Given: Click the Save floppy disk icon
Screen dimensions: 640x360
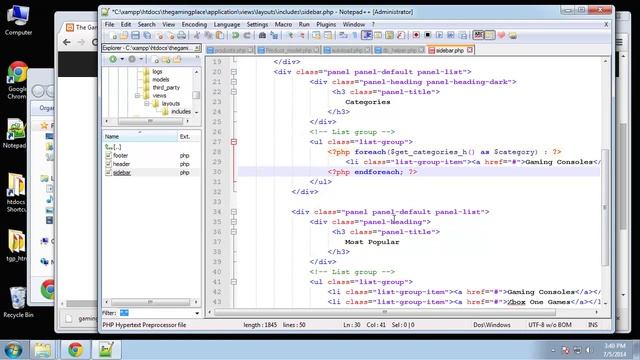Looking at the screenshot, I should [135, 36].
